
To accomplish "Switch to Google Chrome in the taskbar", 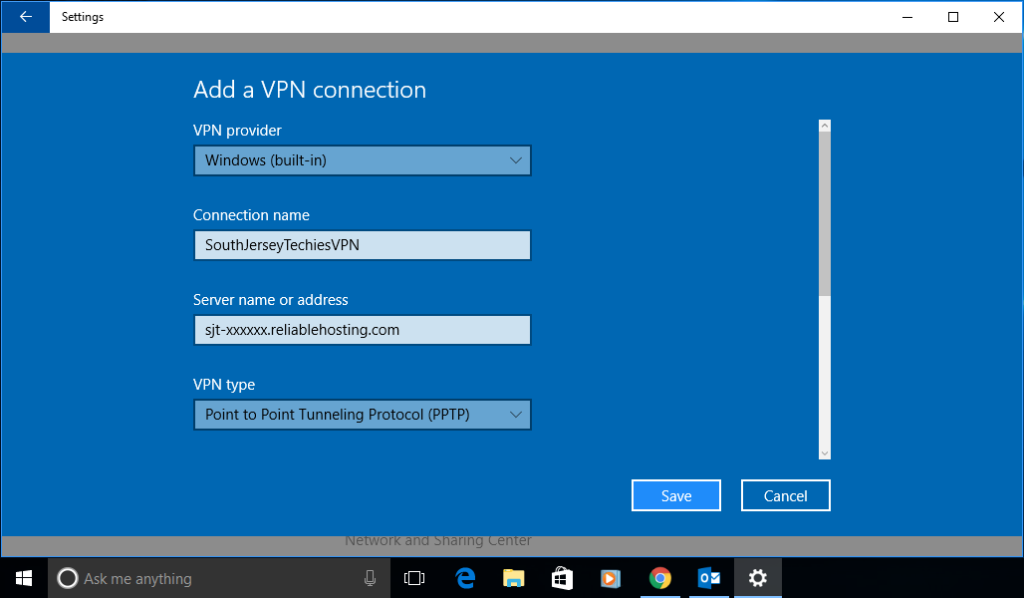I will pyautogui.click(x=660, y=578).
